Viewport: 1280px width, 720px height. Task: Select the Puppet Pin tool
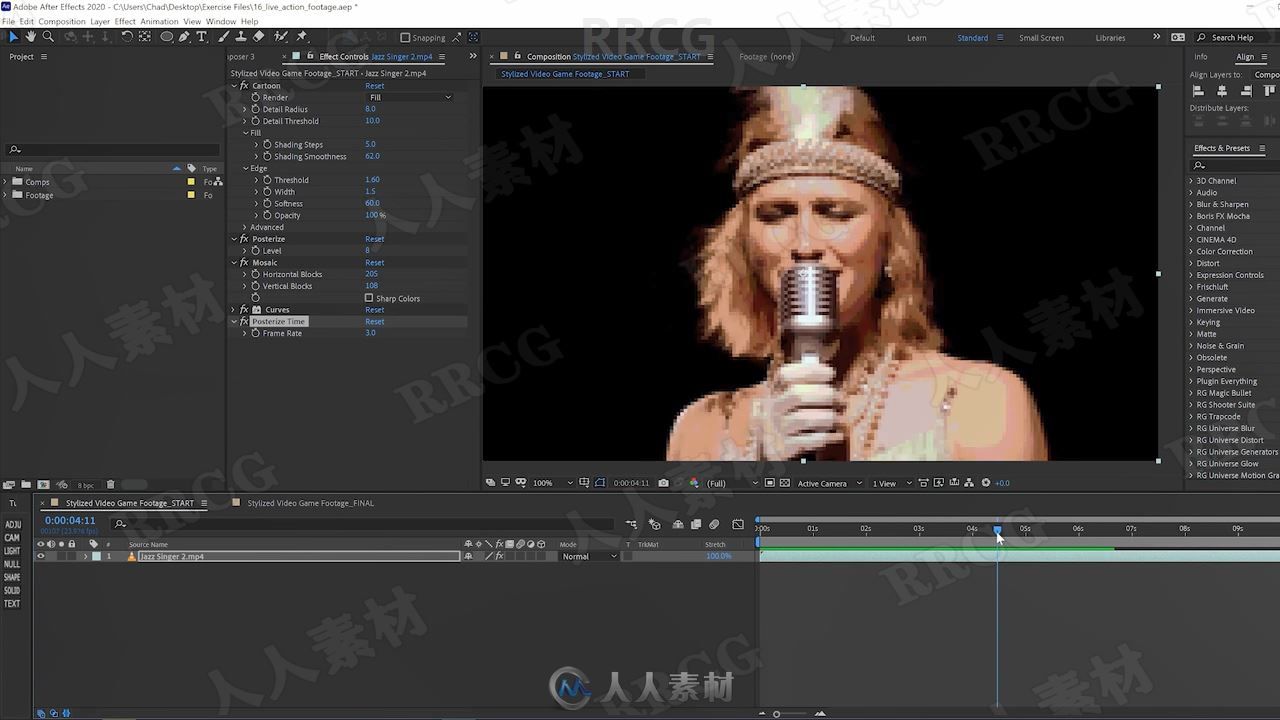click(302, 37)
